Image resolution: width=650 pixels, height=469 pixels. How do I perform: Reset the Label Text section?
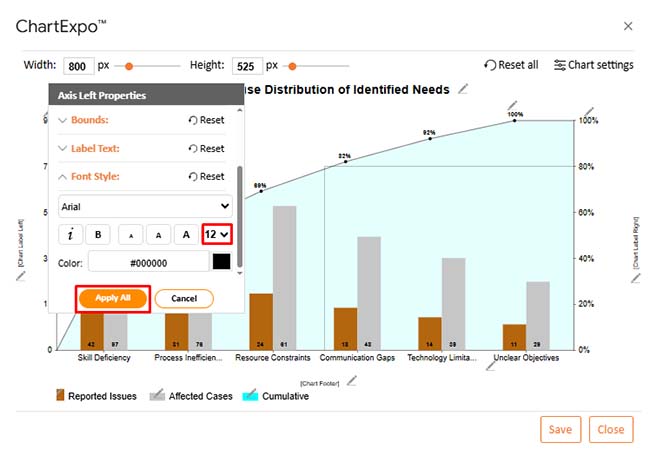pos(206,149)
